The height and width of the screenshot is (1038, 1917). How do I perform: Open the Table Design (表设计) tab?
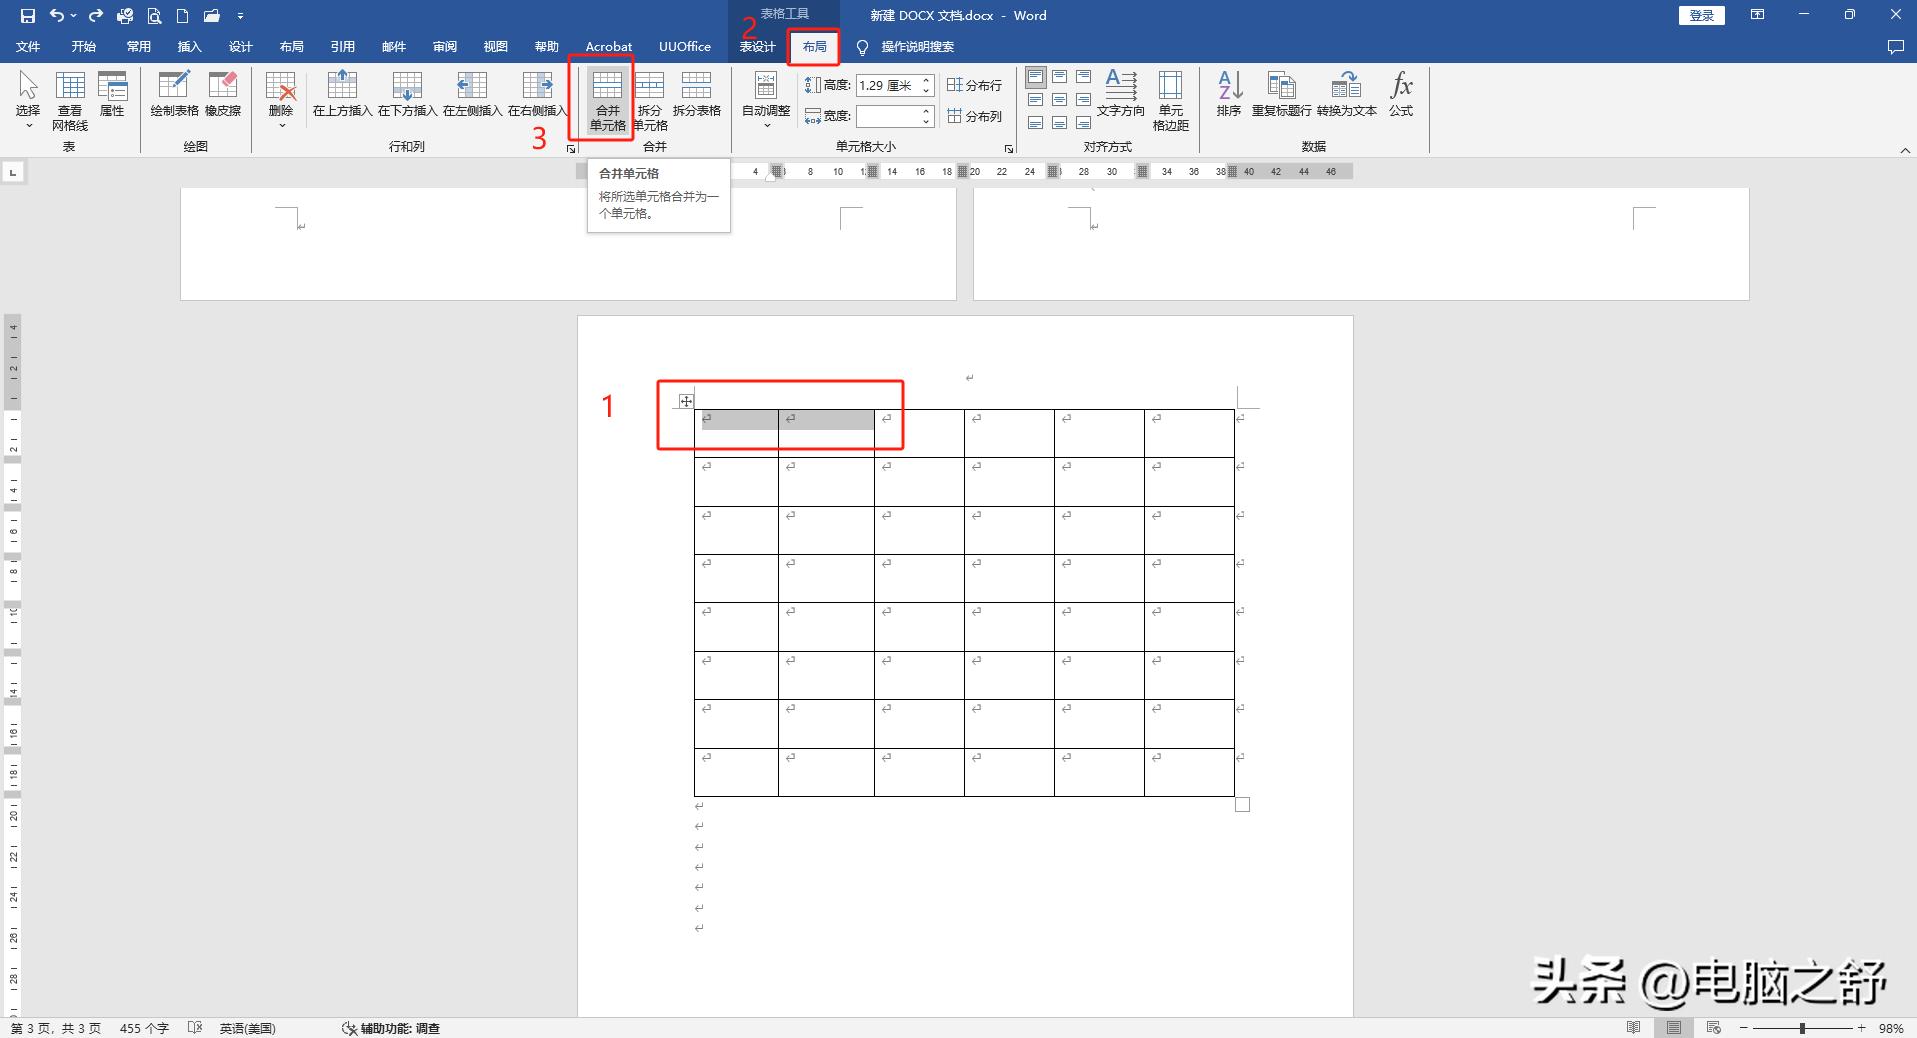[x=757, y=47]
